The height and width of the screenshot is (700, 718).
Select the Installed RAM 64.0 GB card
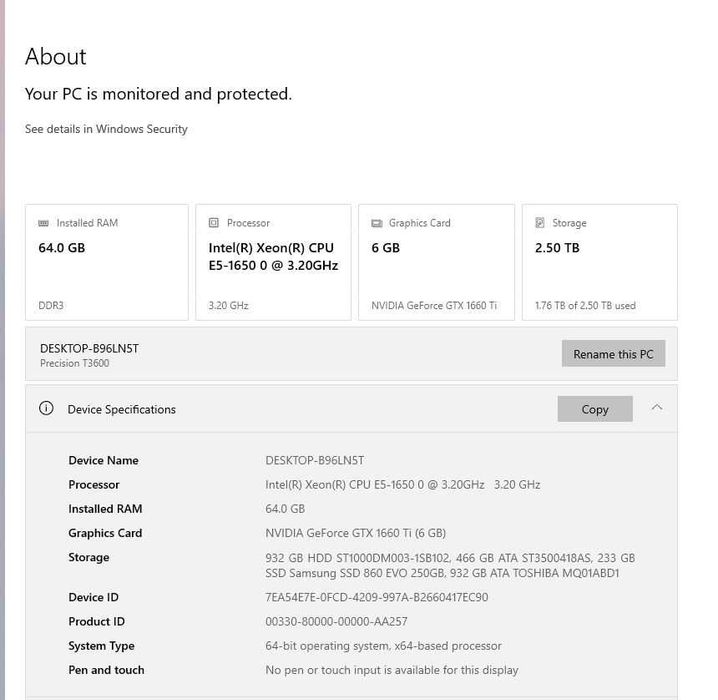(x=107, y=262)
